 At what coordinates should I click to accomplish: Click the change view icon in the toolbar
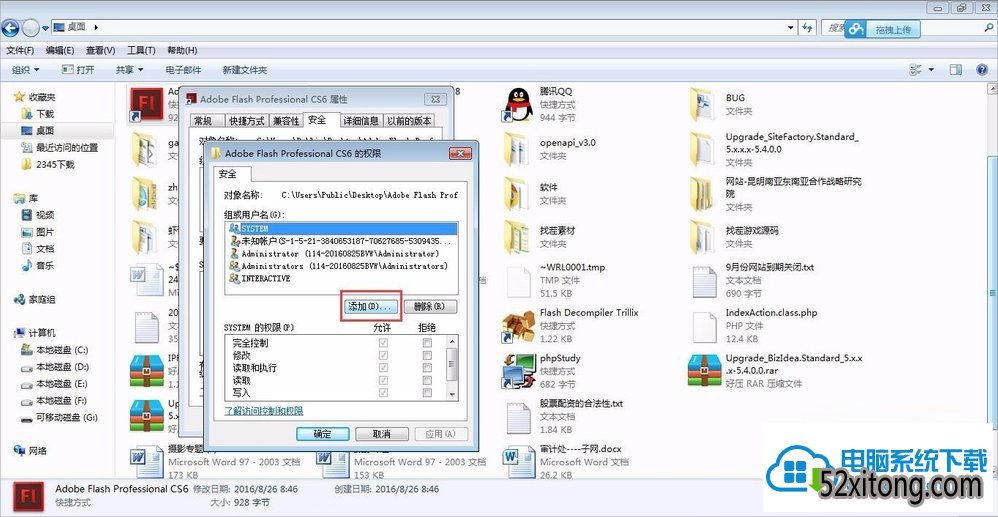[916, 69]
